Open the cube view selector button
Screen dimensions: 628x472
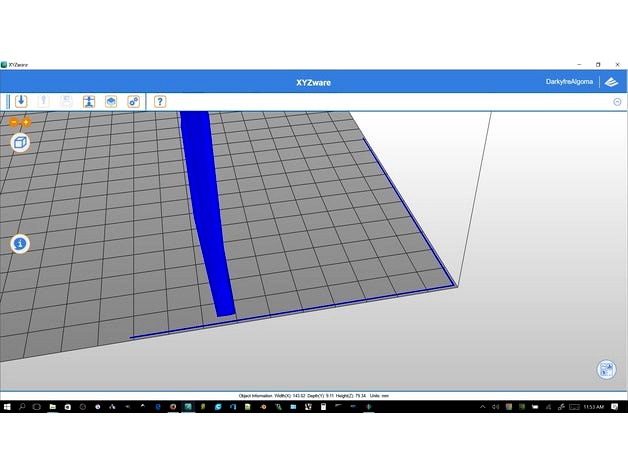point(20,143)
